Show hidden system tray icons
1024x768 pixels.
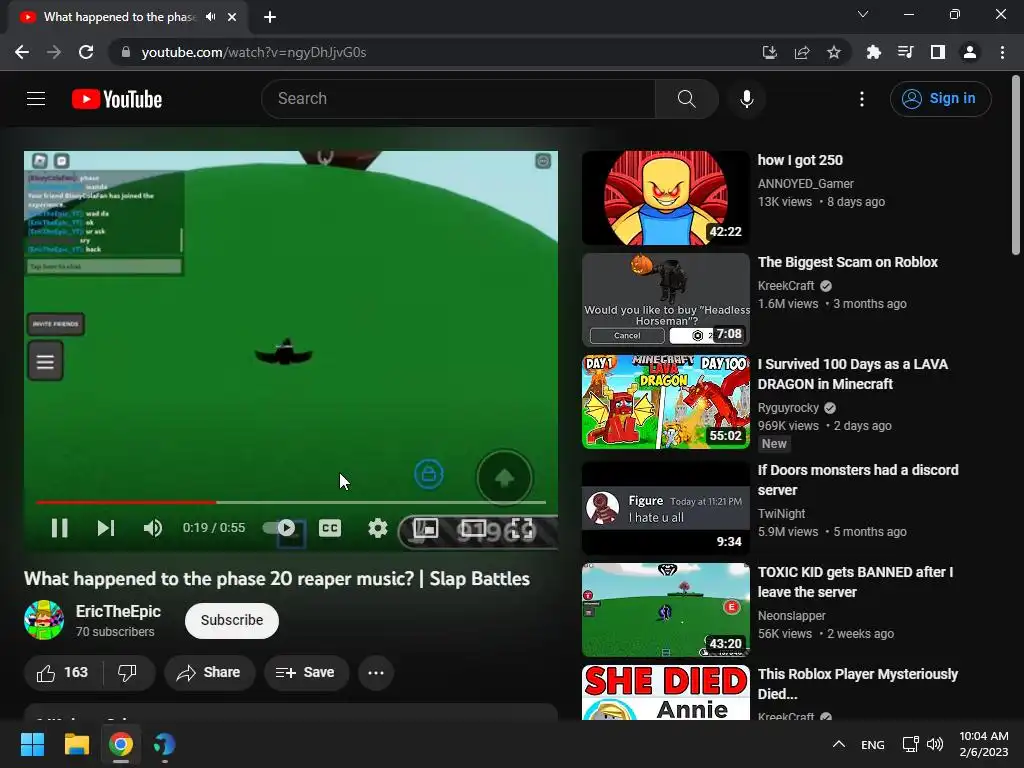(839, 744)
